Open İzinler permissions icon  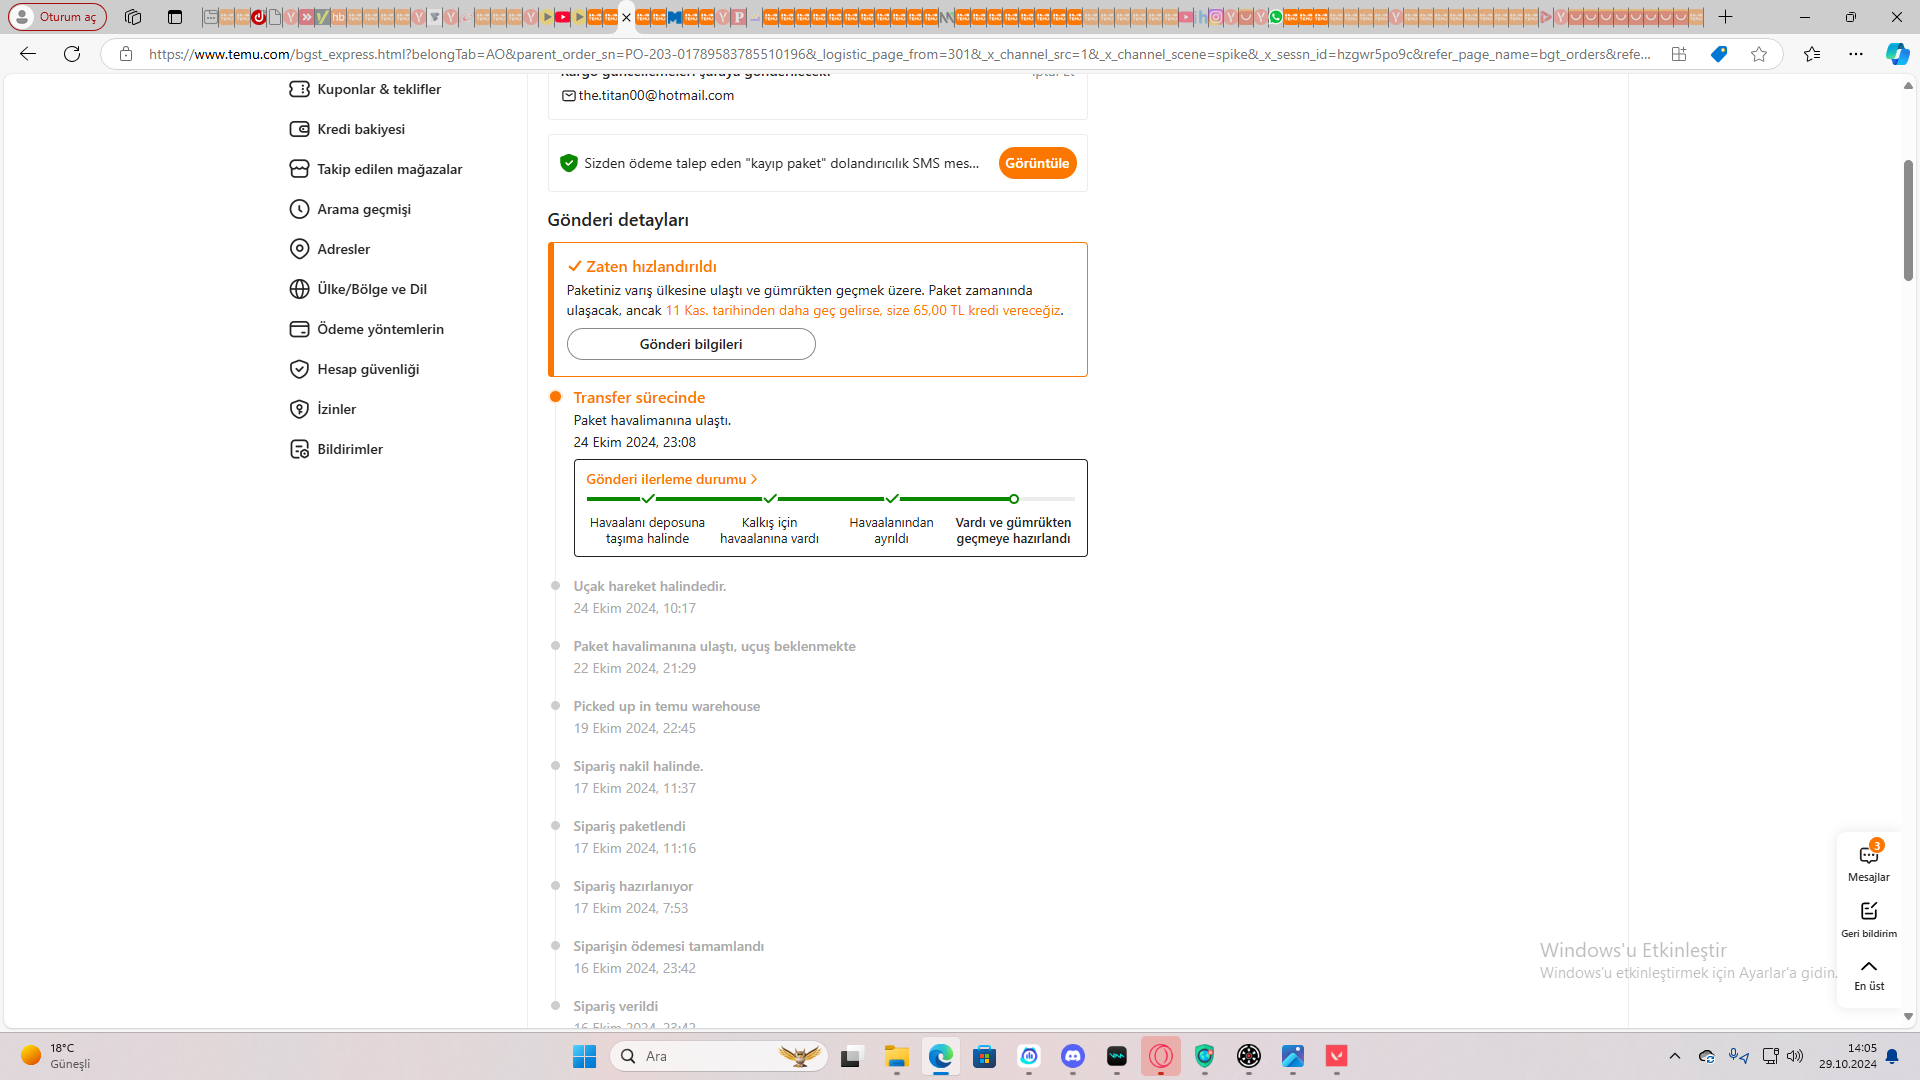299,409
